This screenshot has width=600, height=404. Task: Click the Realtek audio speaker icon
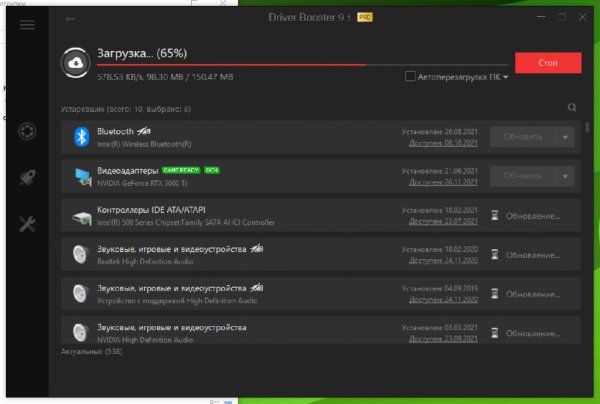[80, 254]
